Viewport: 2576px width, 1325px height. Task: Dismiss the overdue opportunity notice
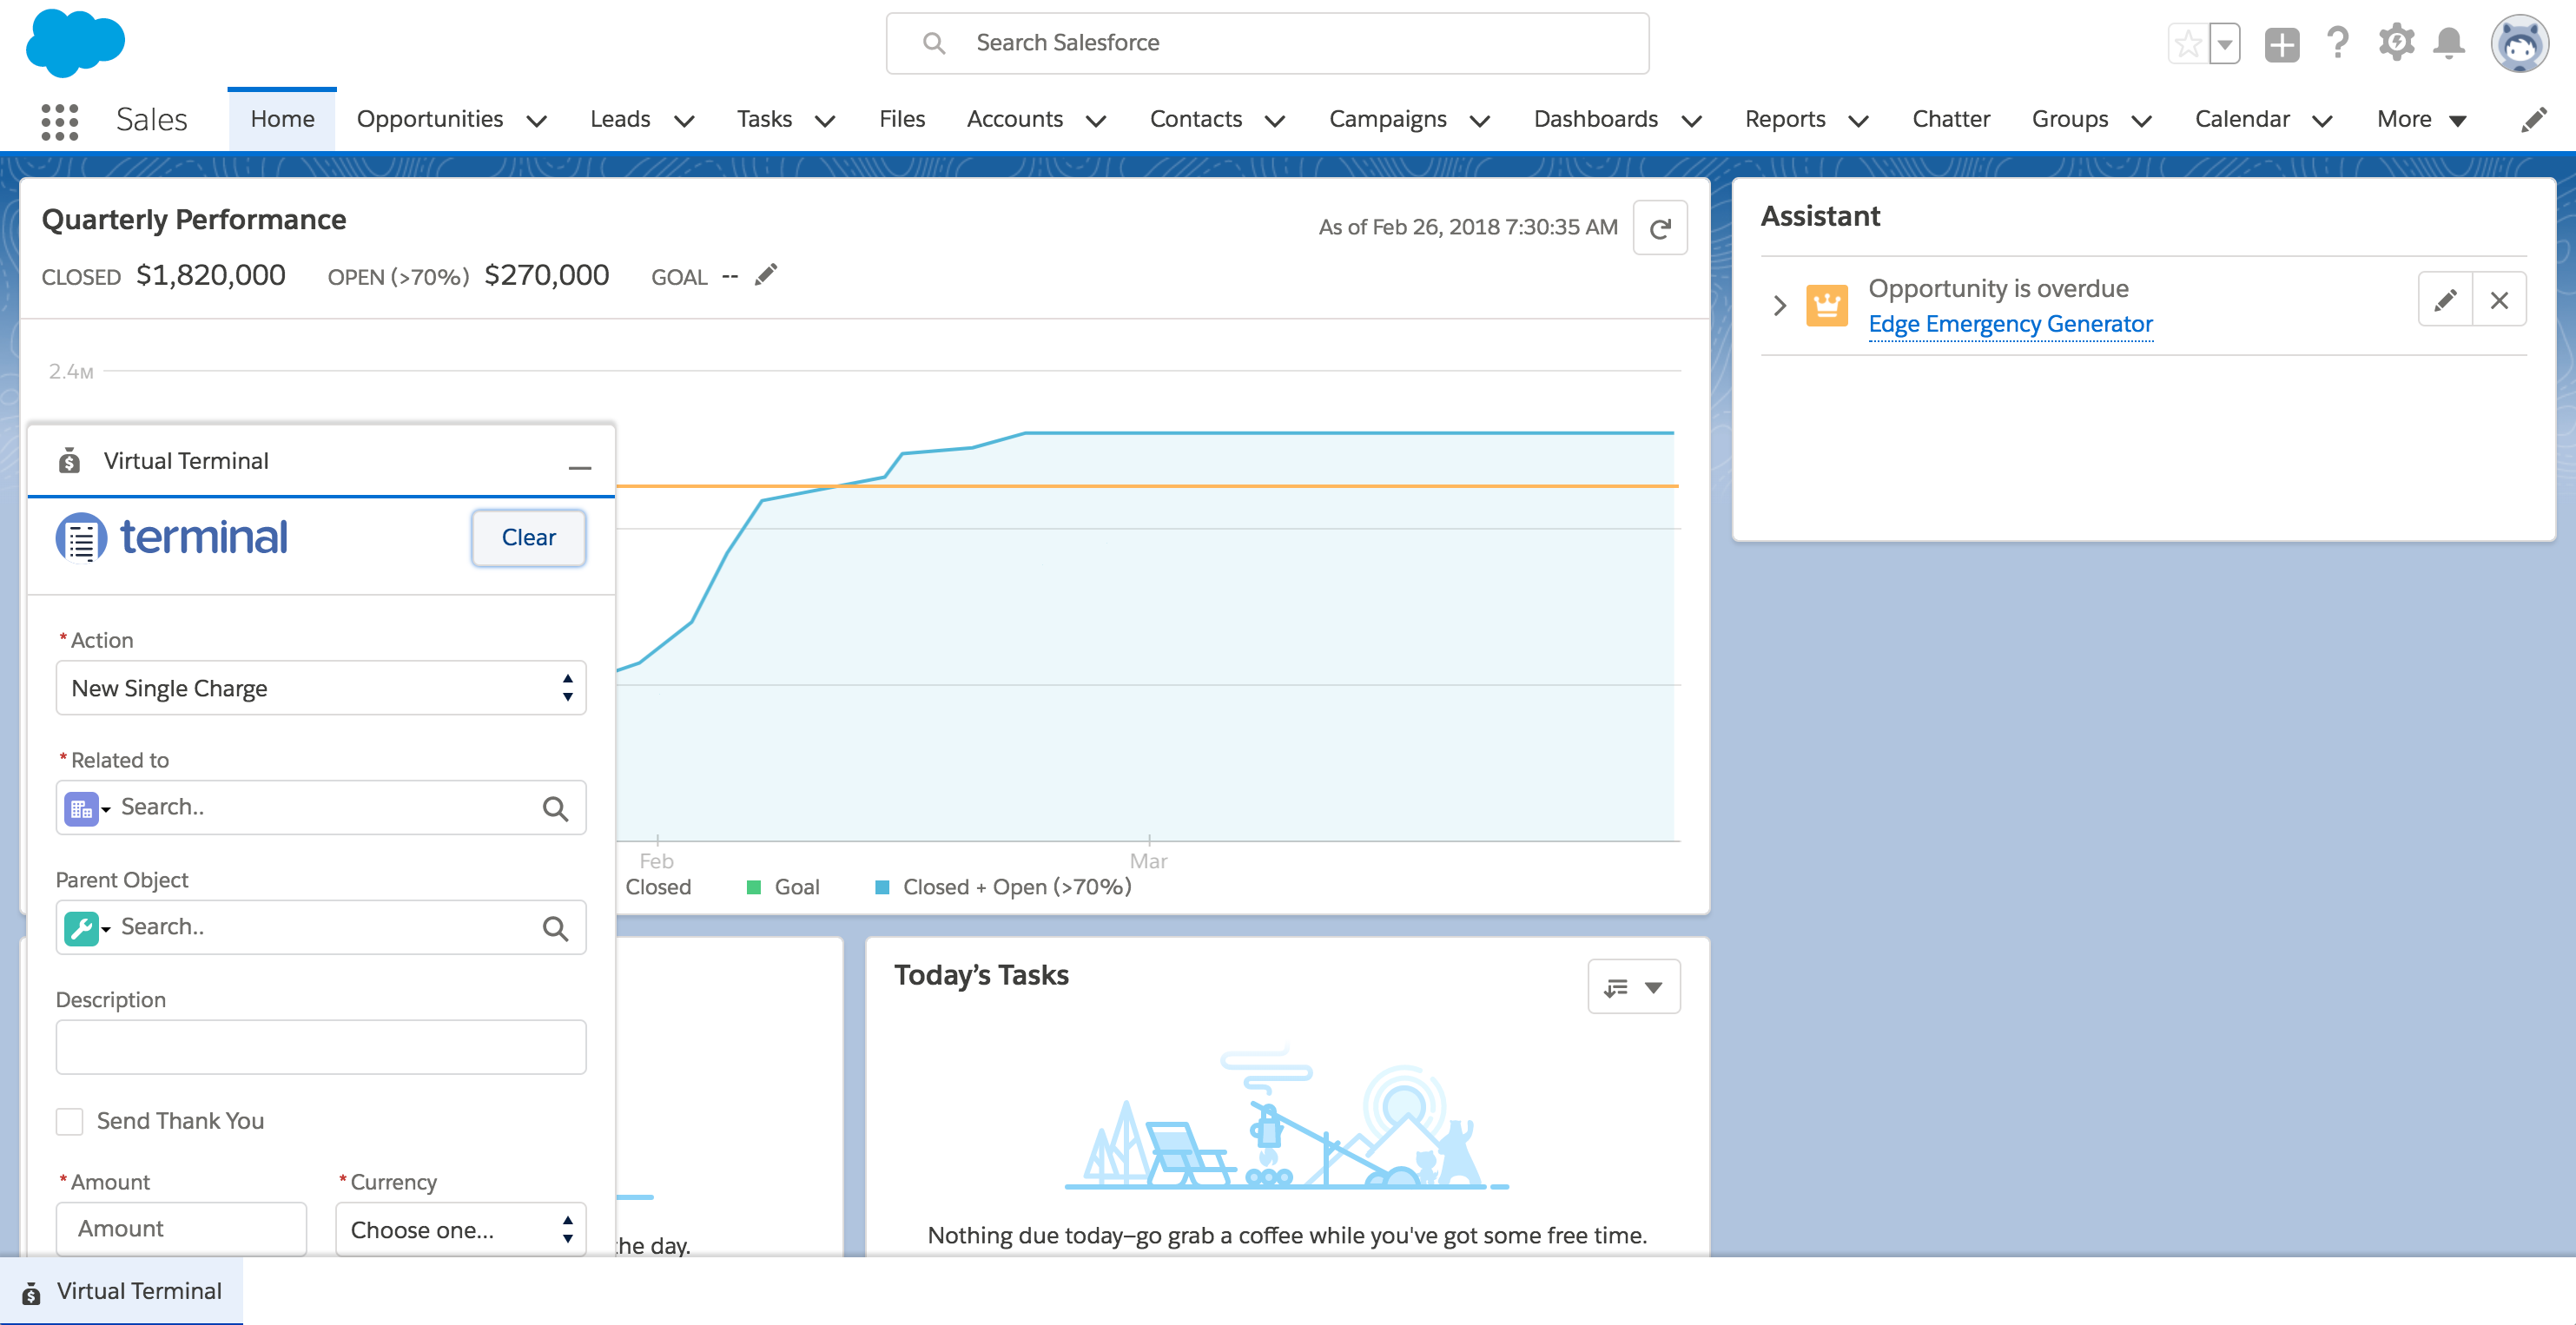click(2499, 299)
